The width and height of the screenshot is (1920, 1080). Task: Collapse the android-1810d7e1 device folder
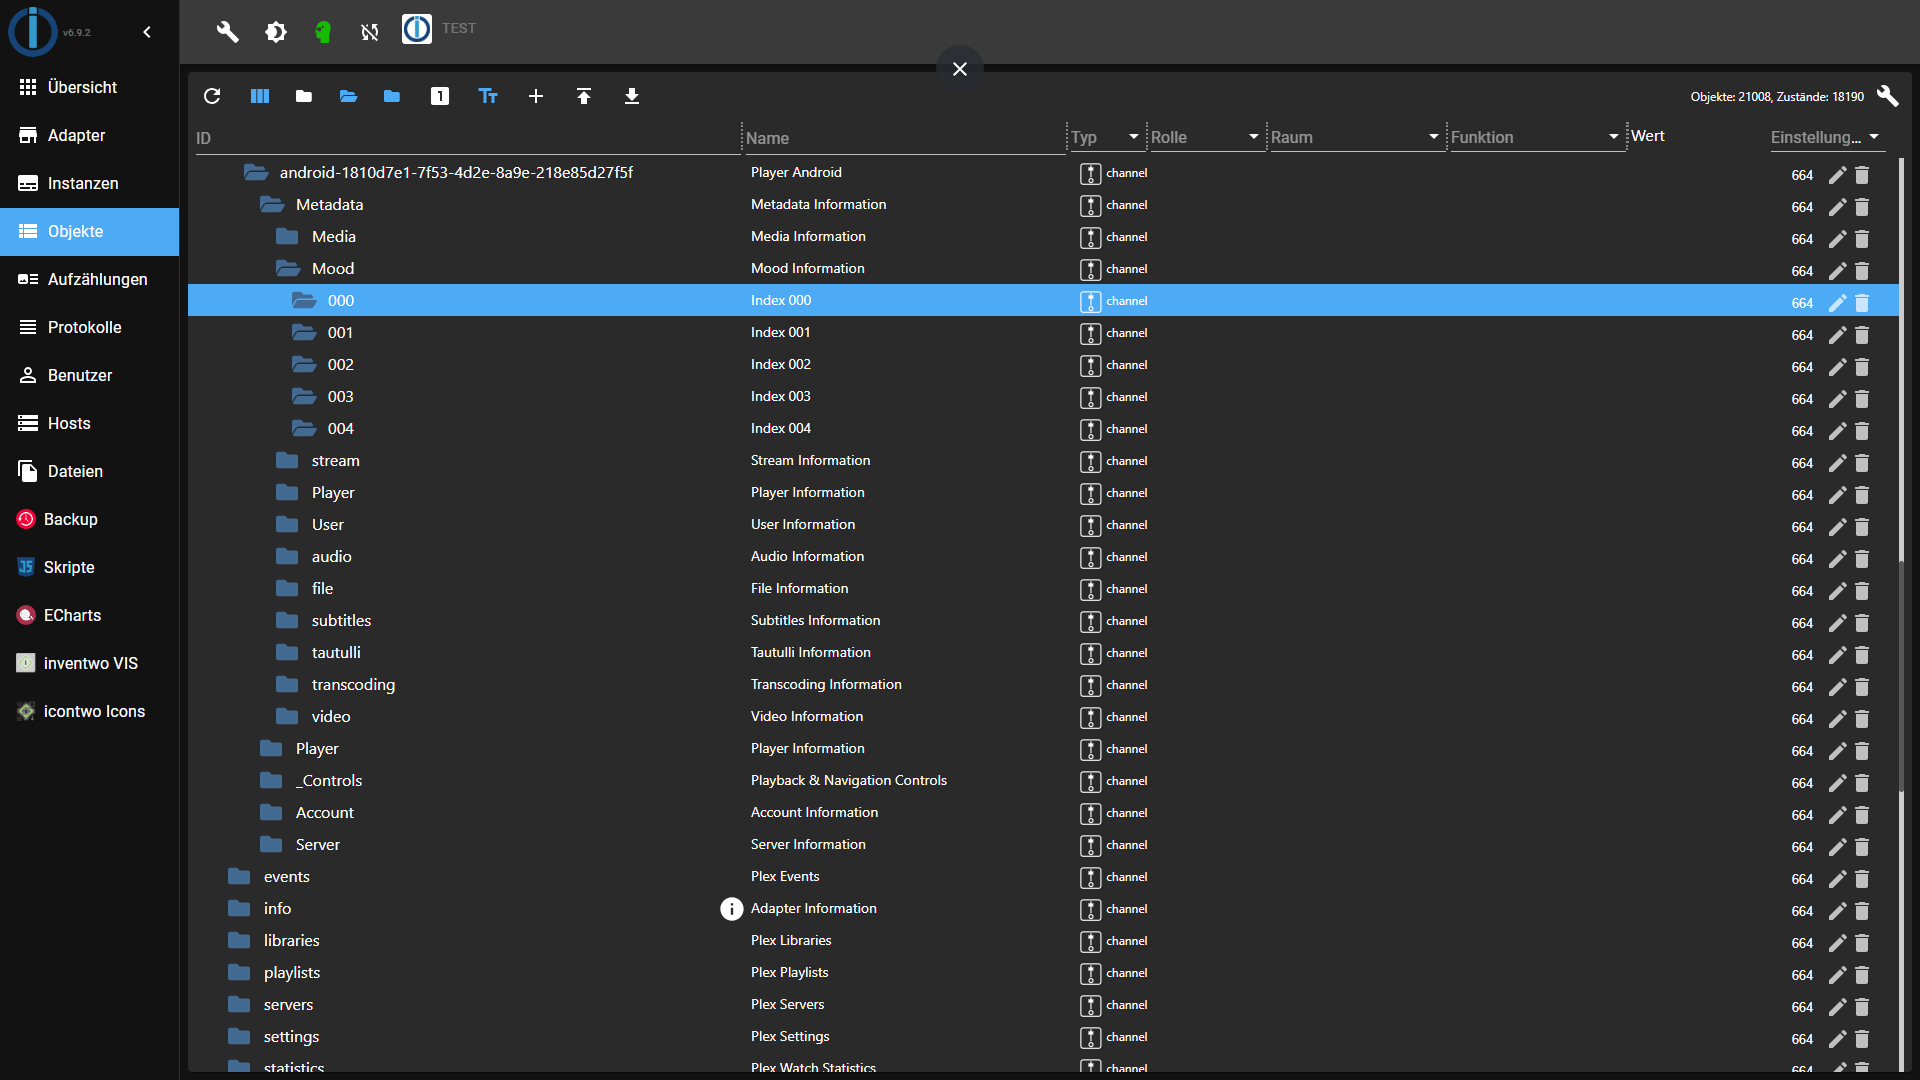pyautogui.click(x=256, y=172)
